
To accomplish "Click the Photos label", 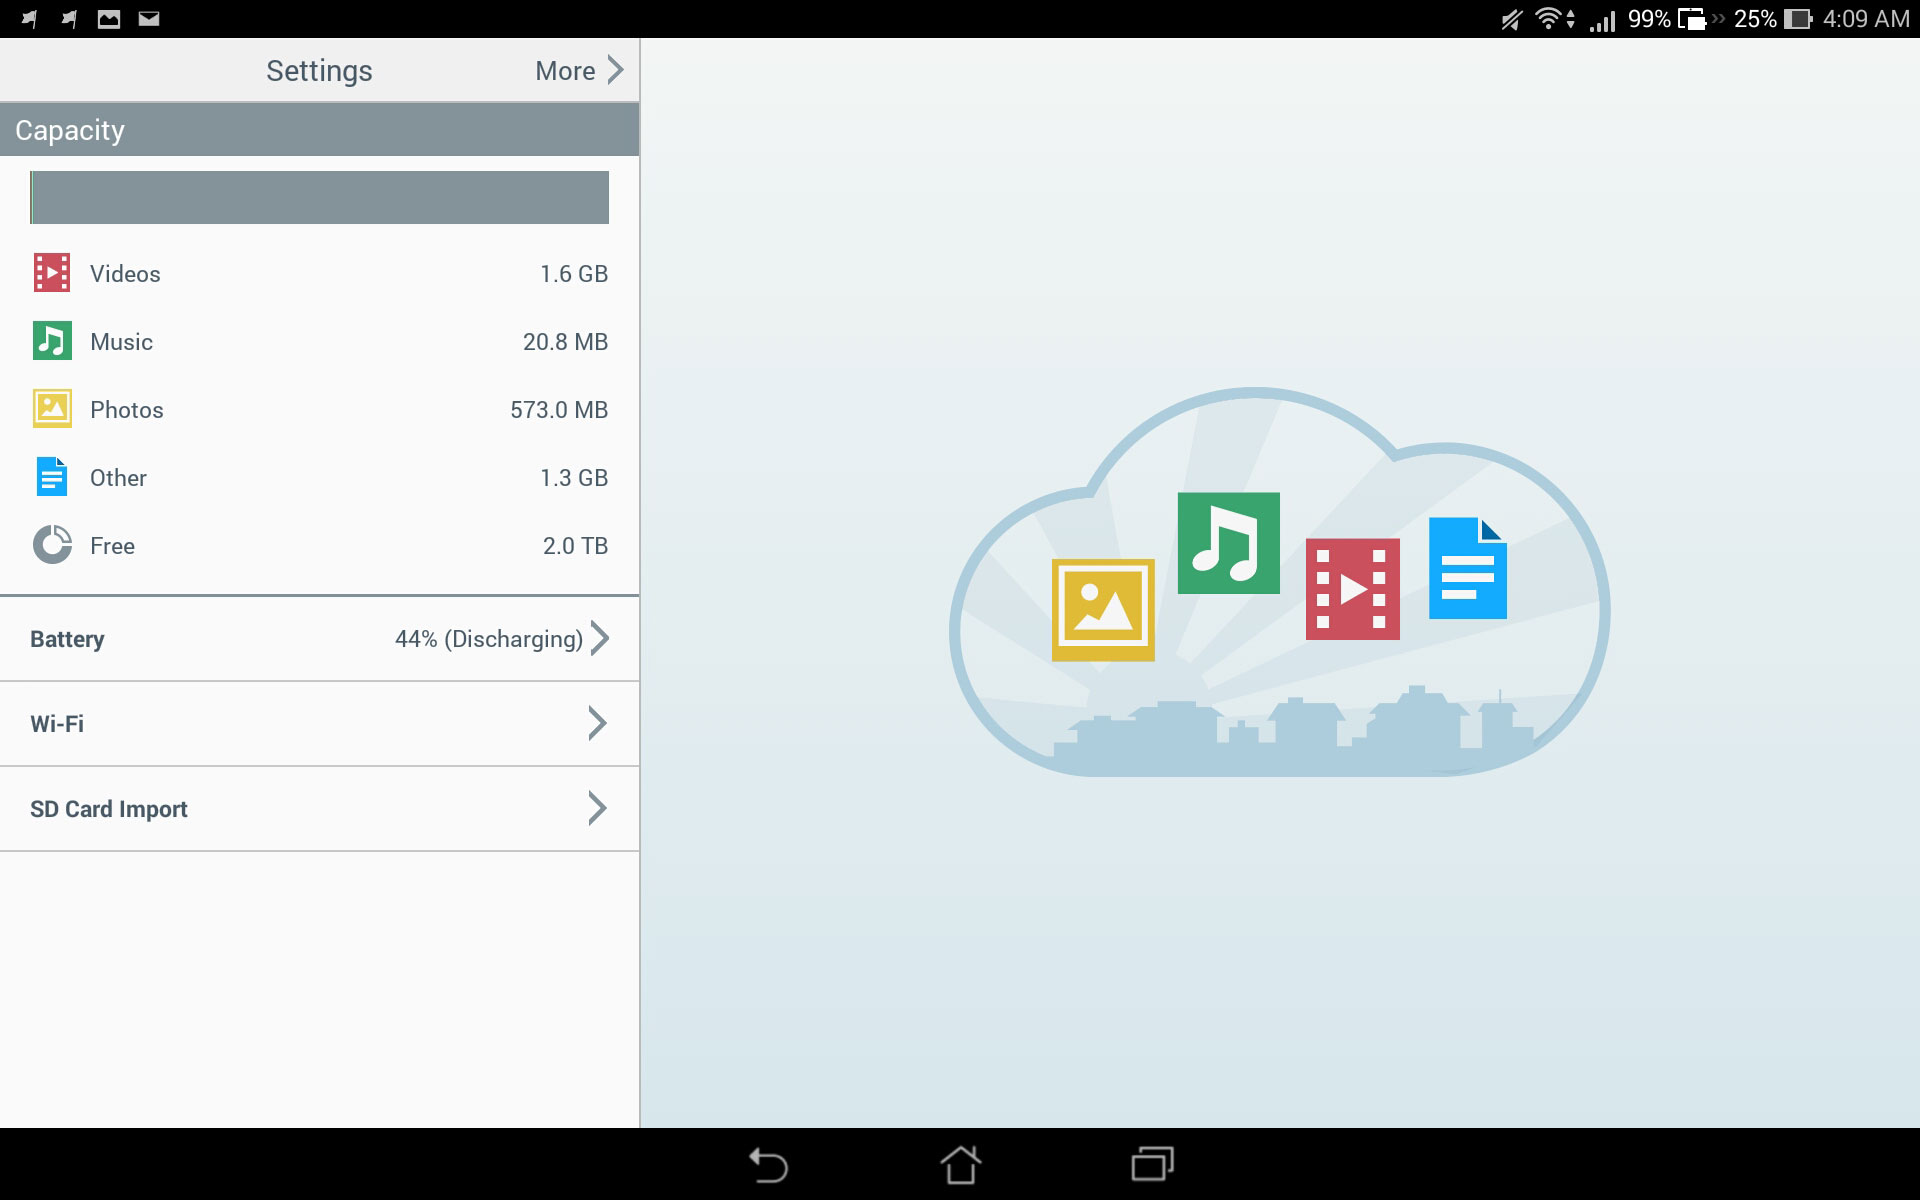I will 126,410.
